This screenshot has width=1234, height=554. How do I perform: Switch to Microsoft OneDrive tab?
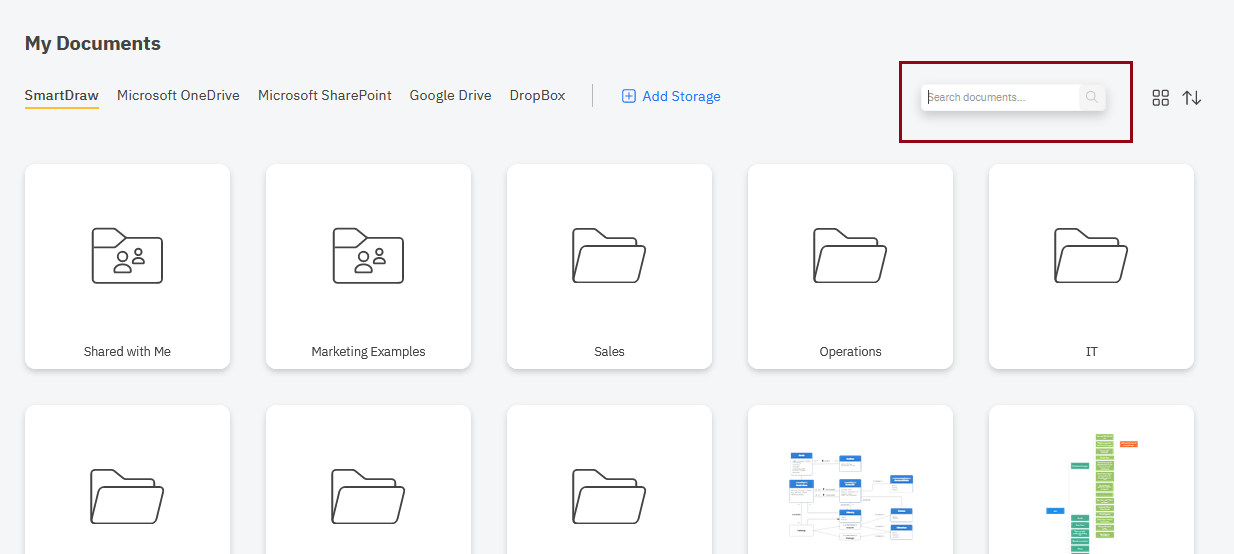click(178, 96)
